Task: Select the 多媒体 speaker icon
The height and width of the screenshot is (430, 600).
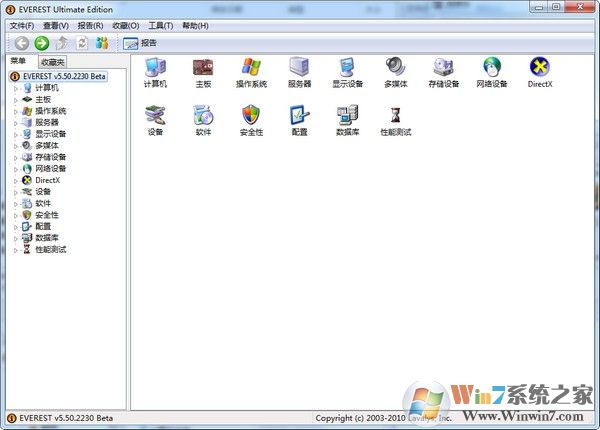Action: 395,68
